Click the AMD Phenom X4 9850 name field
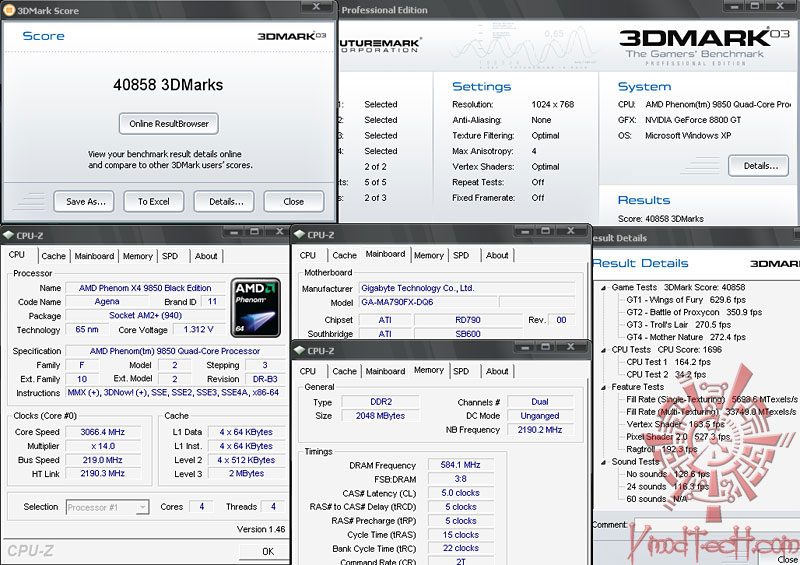This screenshot has height=565, width=800. click(x=145, y=288)
